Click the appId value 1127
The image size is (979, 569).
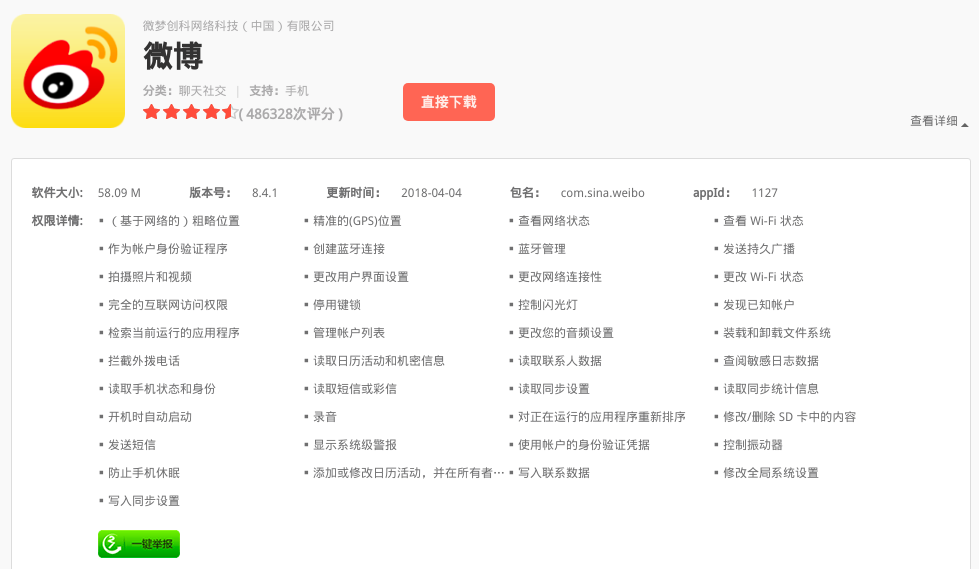pos(765,193)
